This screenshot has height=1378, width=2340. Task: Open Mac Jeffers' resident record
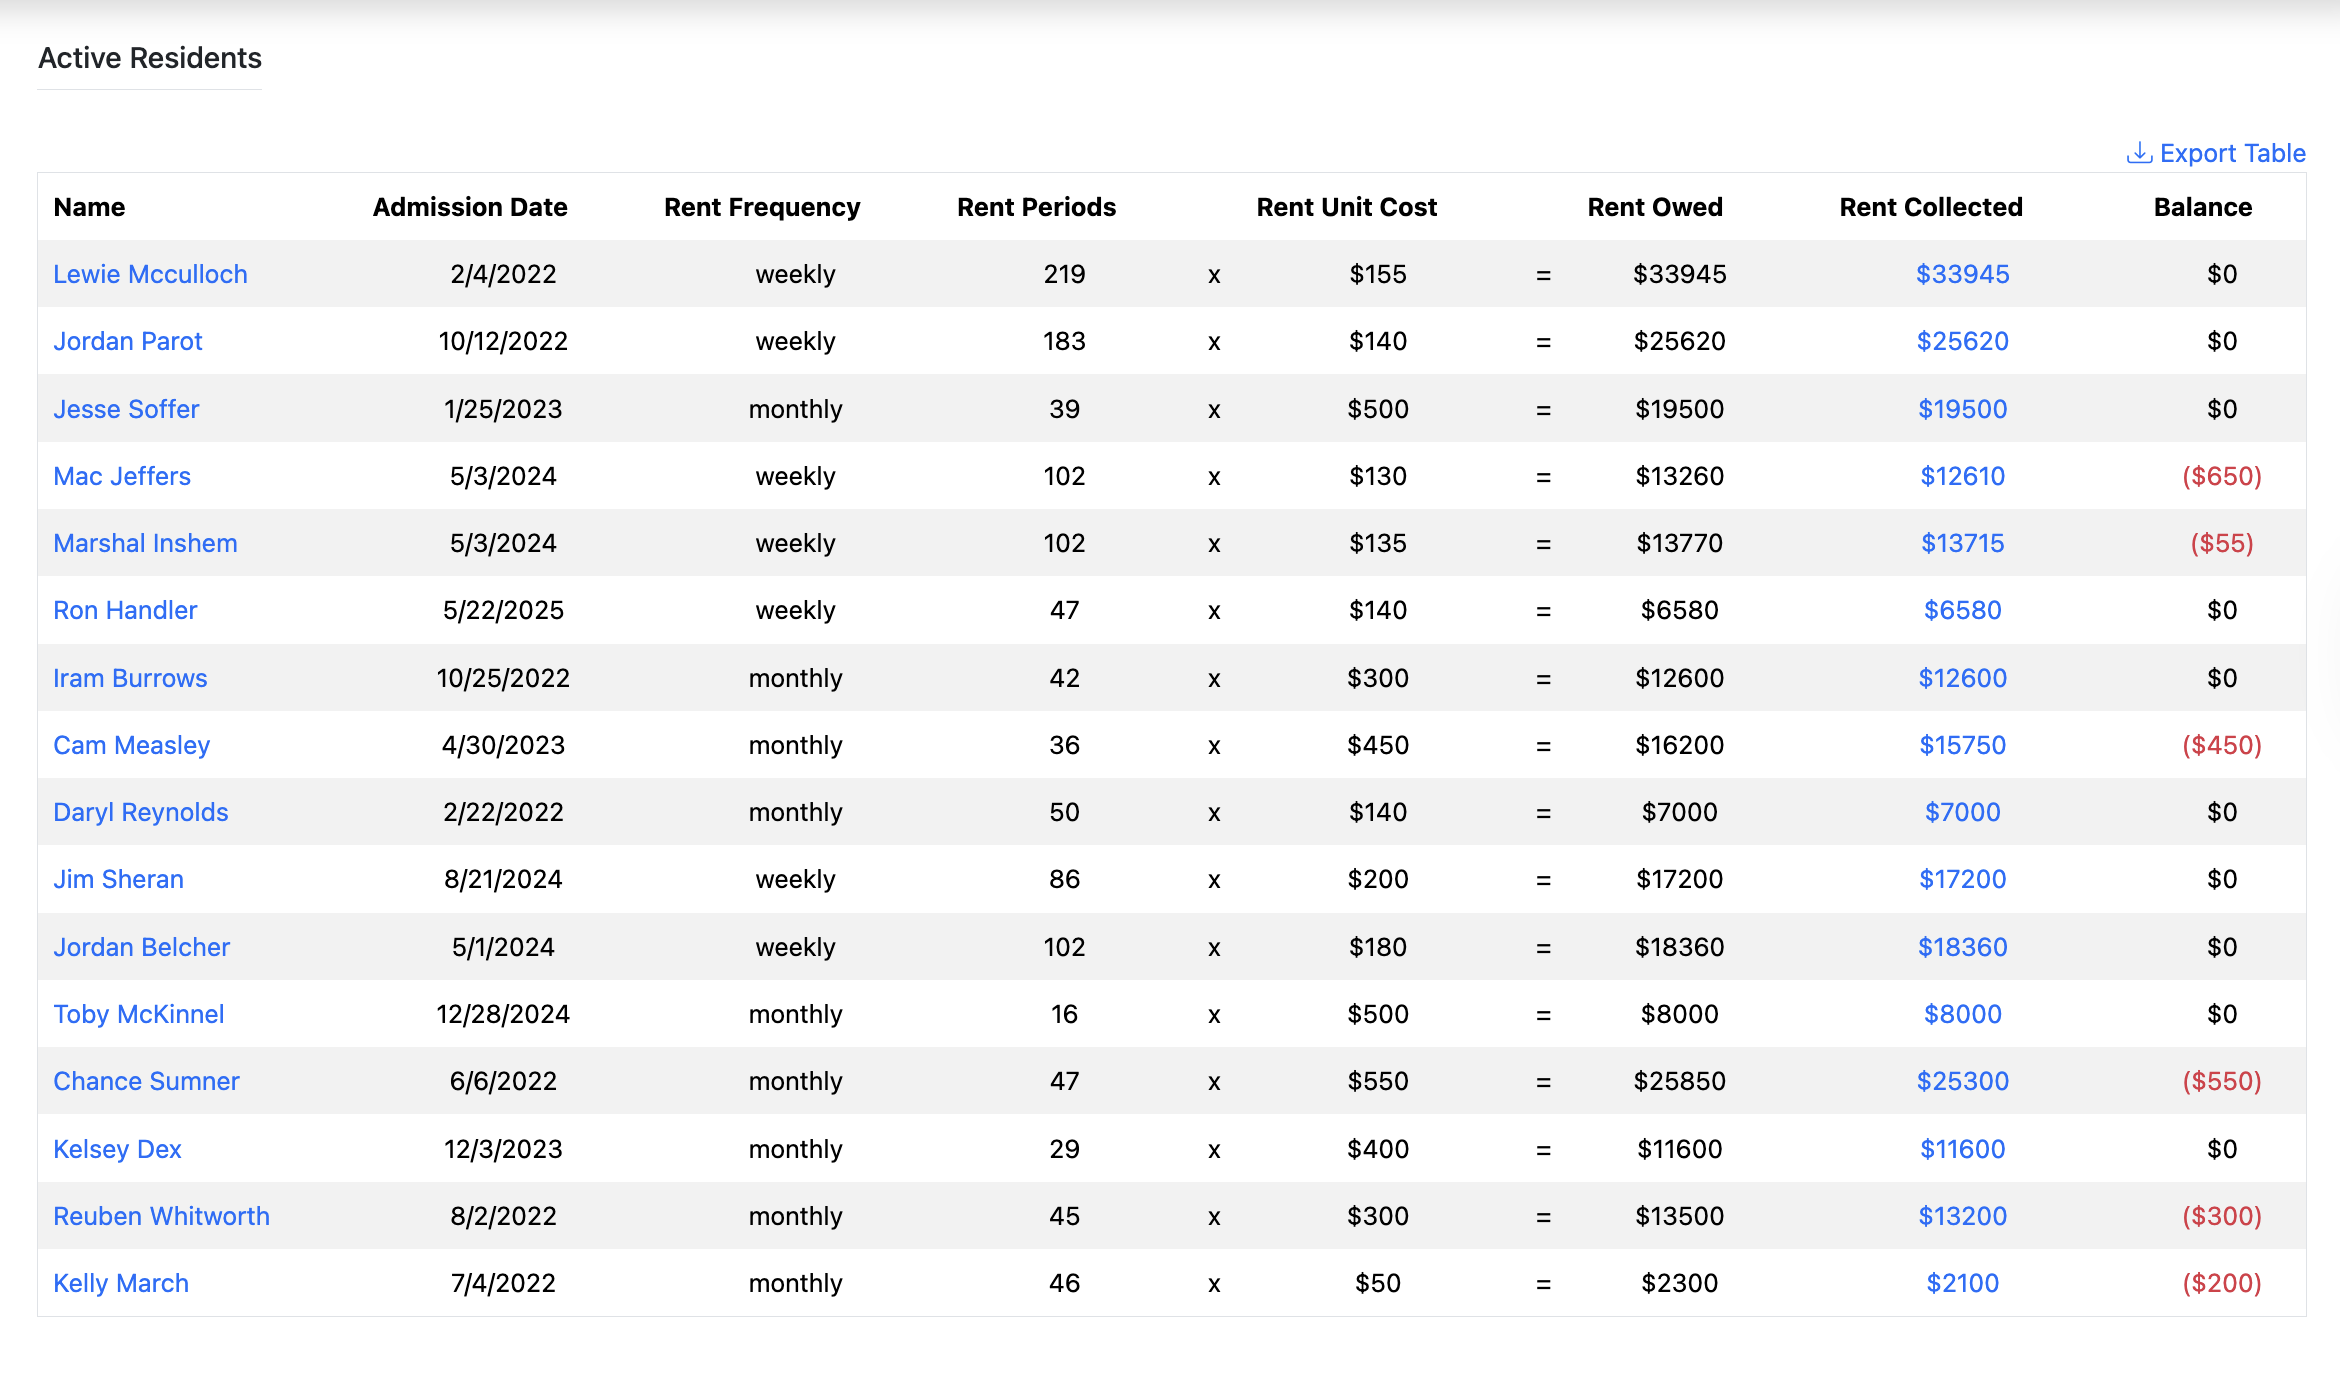[121, 476]
